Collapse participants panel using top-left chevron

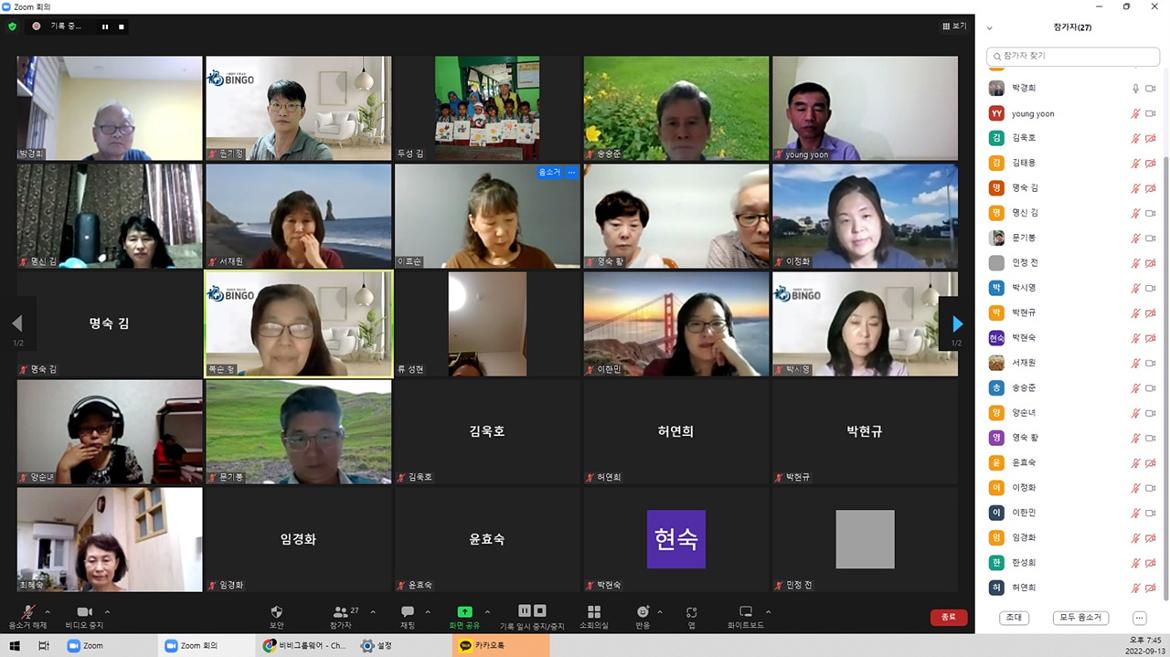(x=990, y=28)
